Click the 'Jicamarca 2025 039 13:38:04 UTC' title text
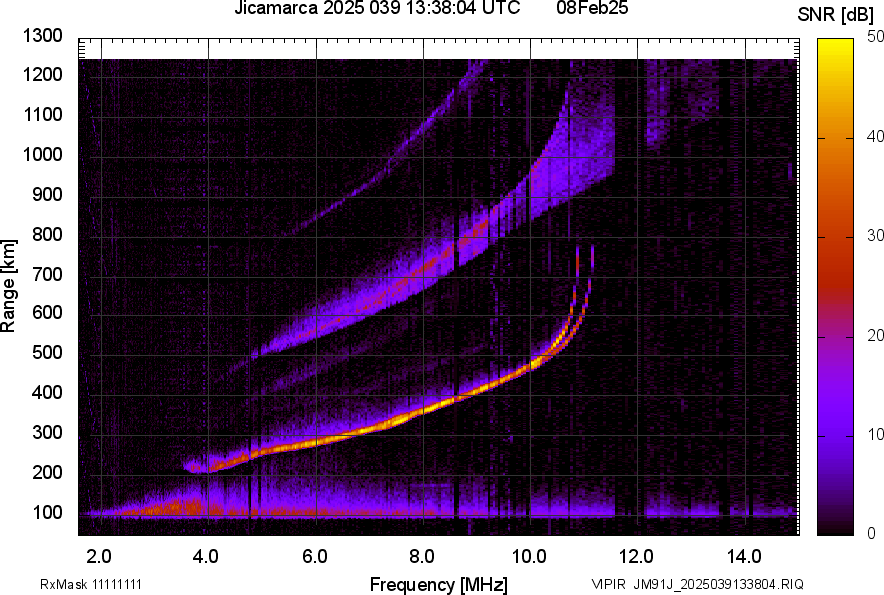Viewport: 884px width, 595px height. pos(377,8)
